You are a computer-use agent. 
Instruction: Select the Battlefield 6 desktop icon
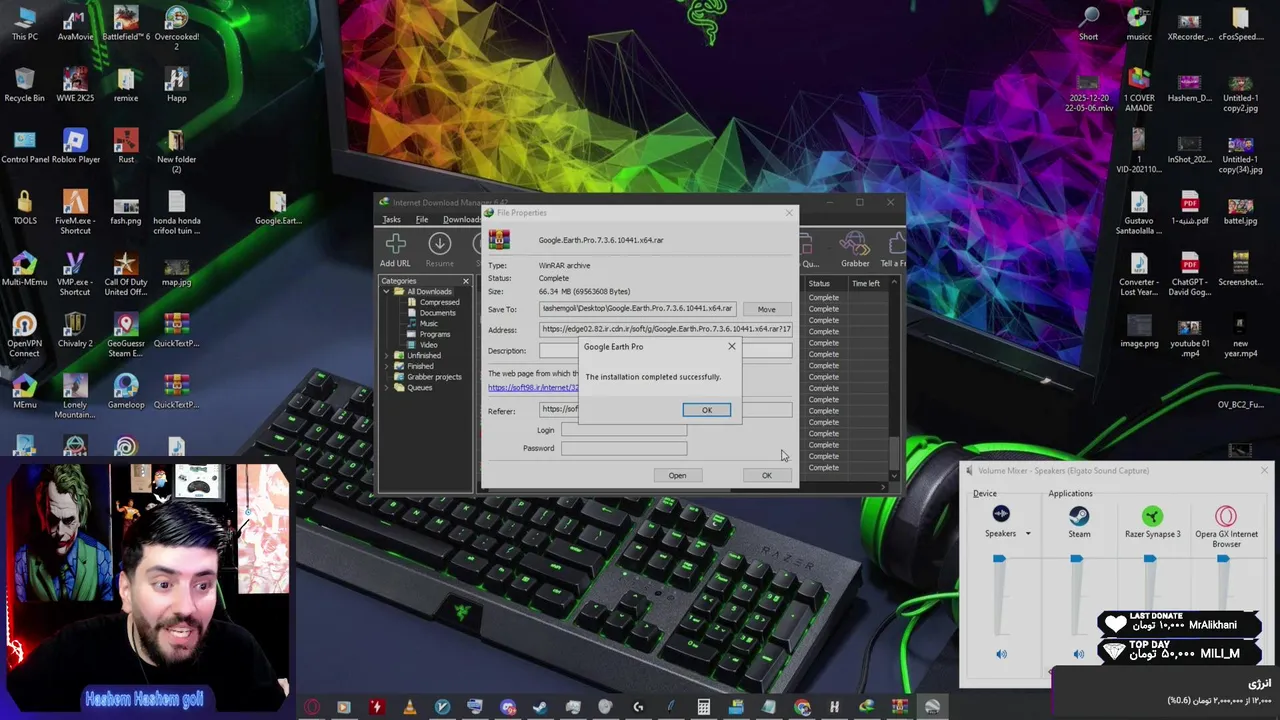coord(126,25)
